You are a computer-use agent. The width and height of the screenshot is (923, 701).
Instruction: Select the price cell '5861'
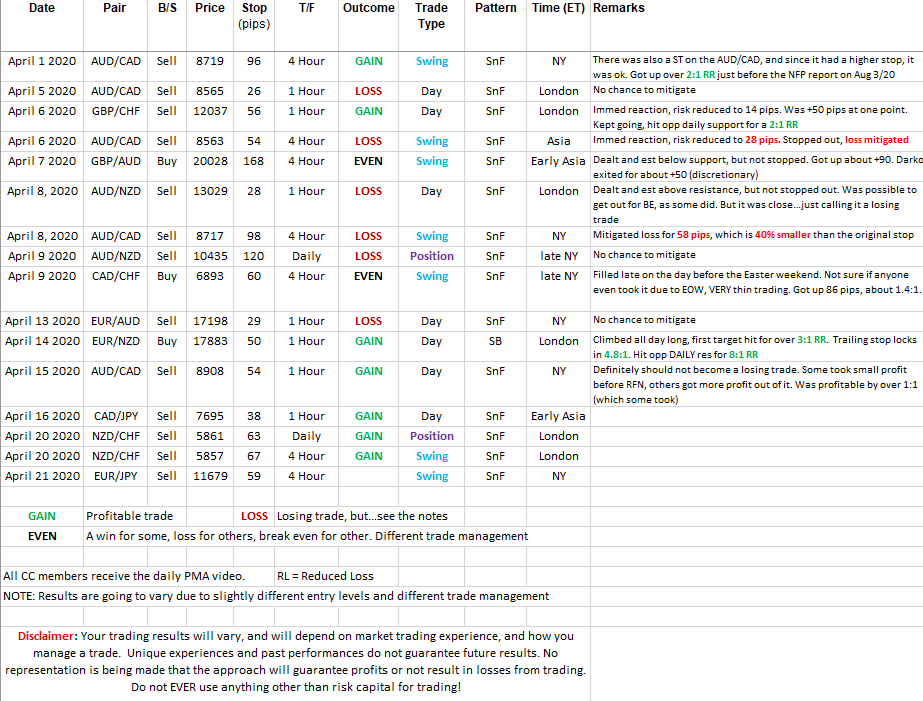(x=210, y=436)
